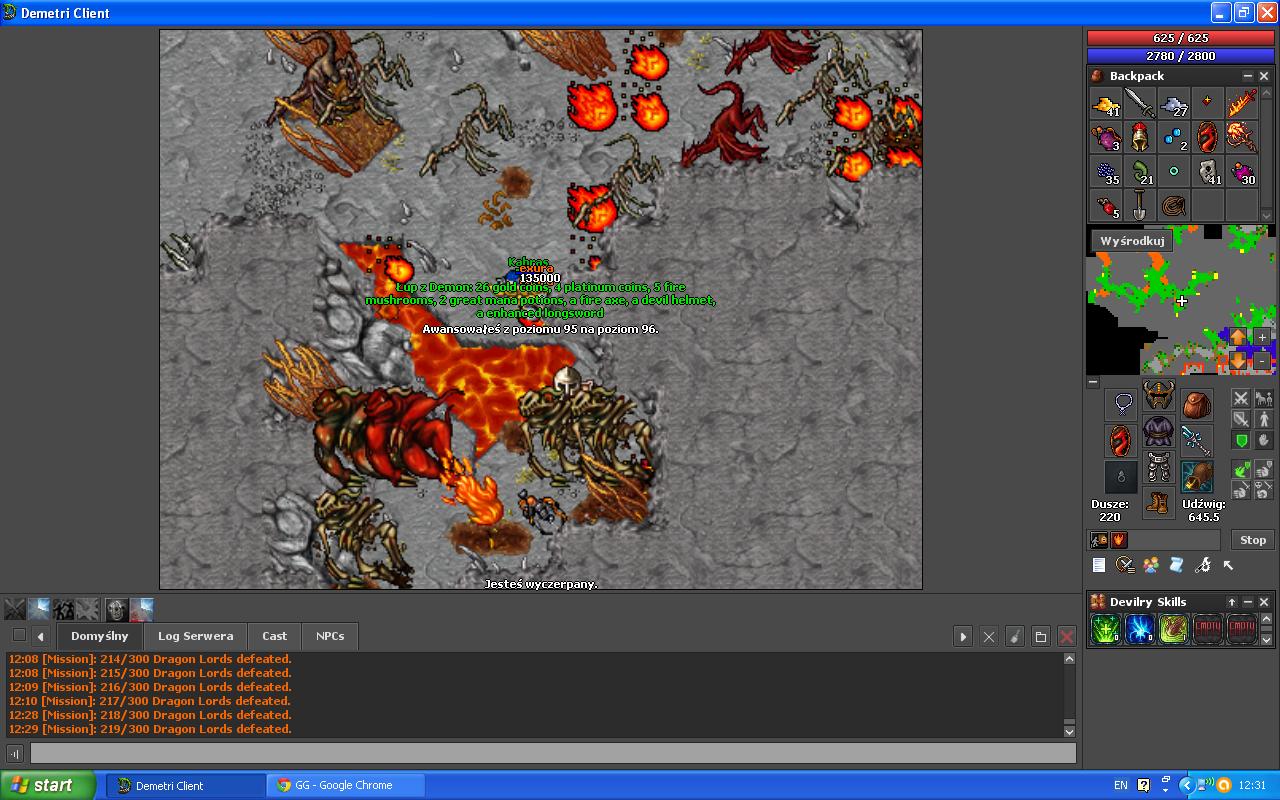Pick the fire sword in Backpack

[x=1241, y=103]
